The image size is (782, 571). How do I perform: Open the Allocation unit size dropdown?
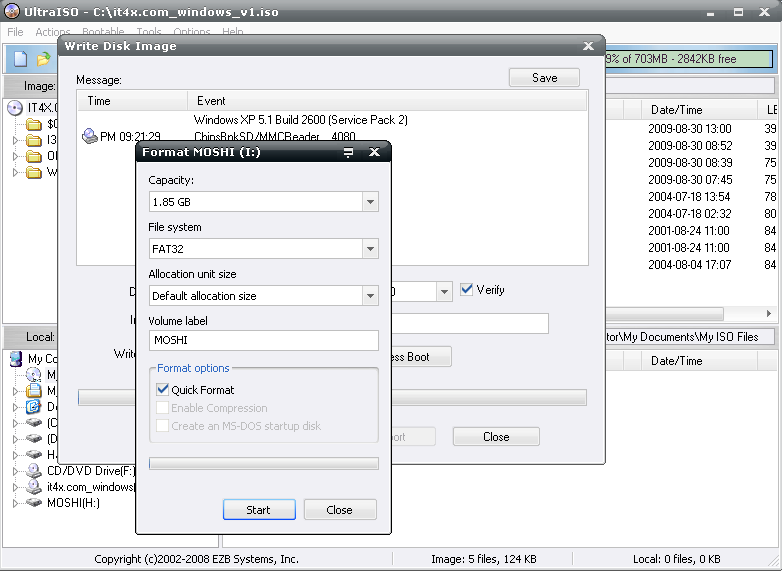click(x=370, y=296)
